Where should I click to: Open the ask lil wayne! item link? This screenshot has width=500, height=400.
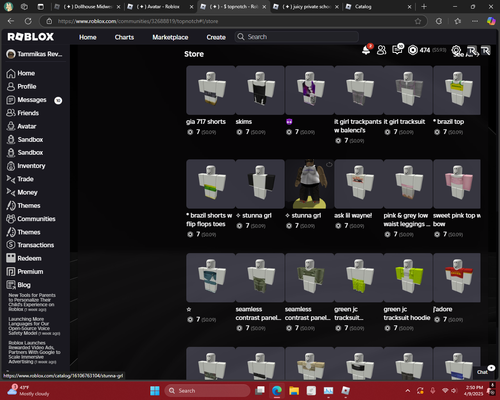353,215
